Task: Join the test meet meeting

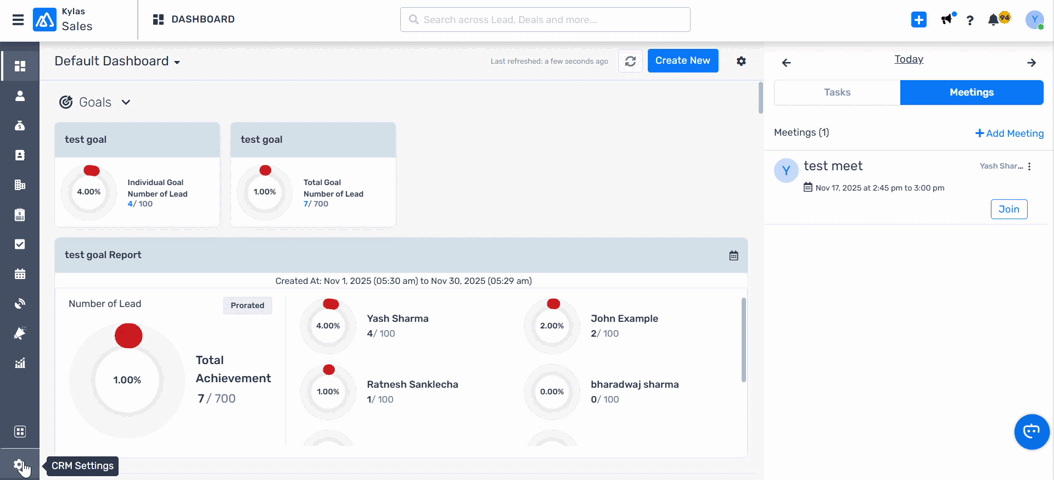Action: click(x=1008, y=209)
